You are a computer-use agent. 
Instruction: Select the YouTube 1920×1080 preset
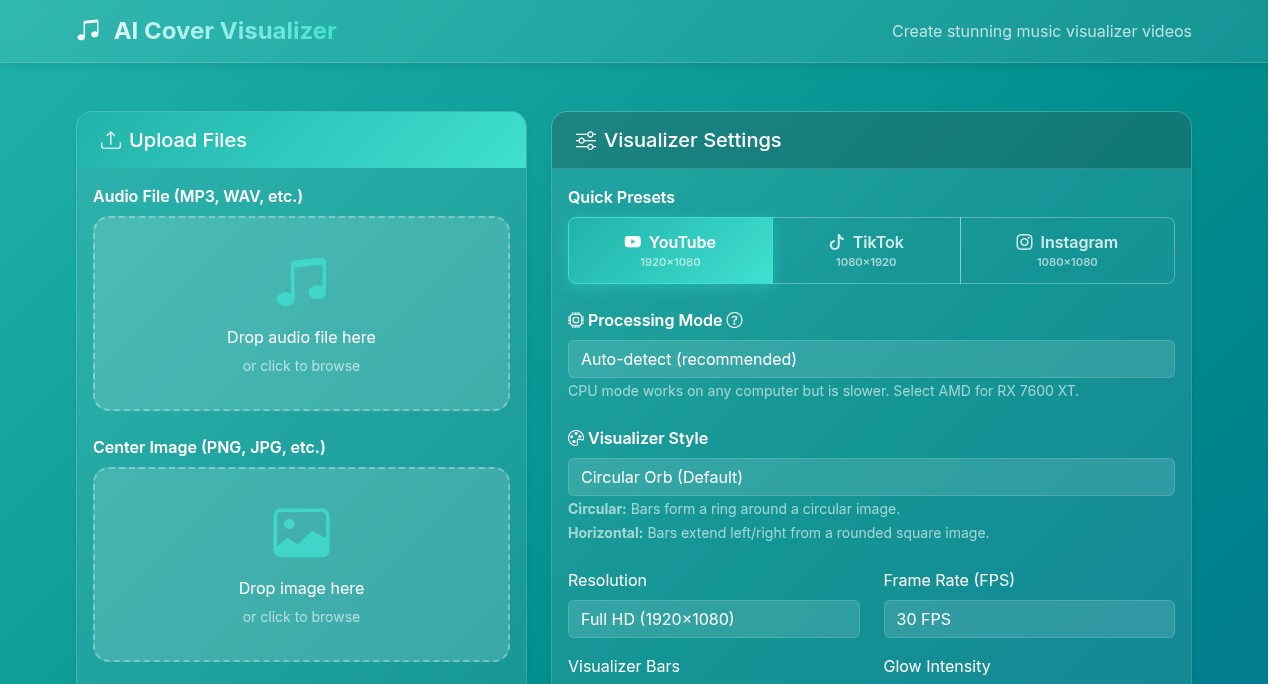coord(671,251)
